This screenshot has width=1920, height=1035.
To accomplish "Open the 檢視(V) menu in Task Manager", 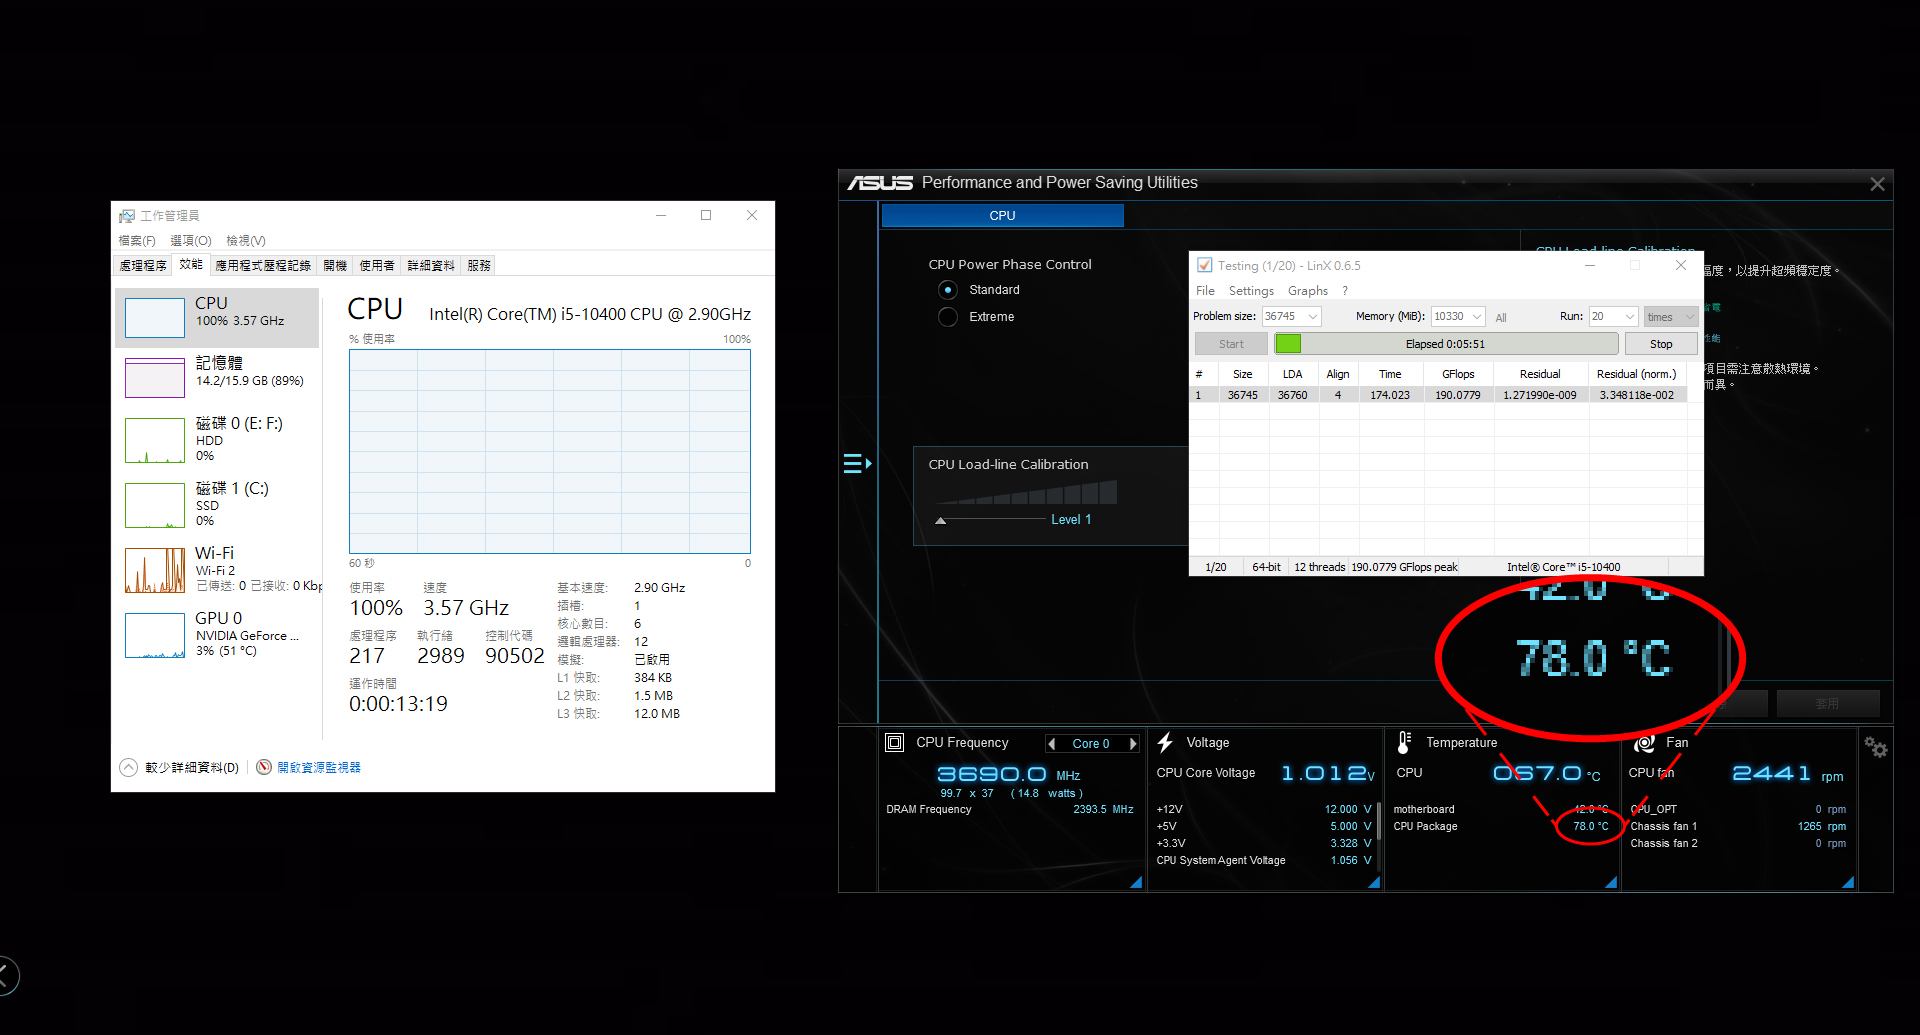I will [x=246, y=241].
